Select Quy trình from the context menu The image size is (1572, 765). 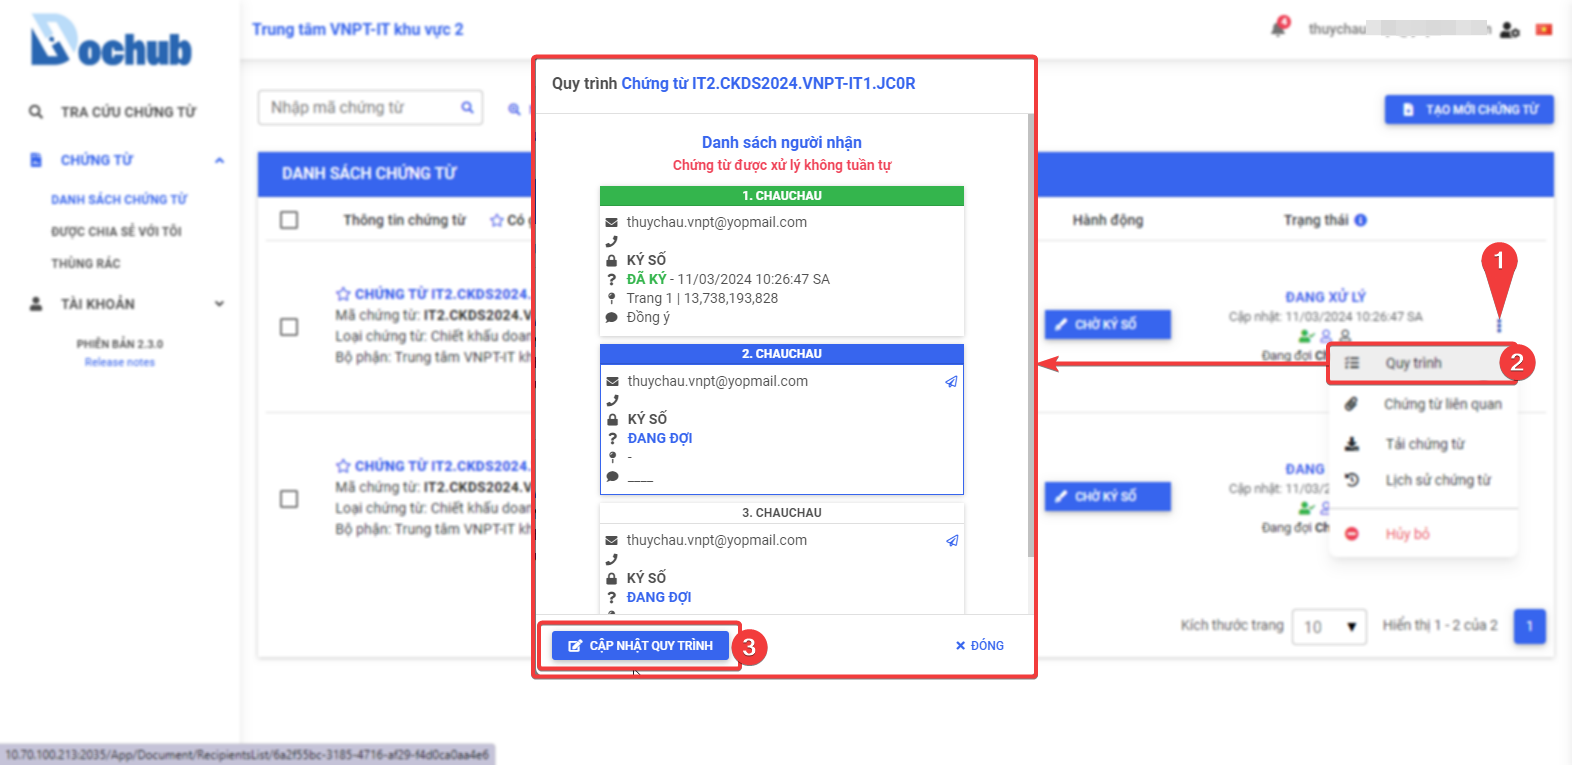point(1413,363)
